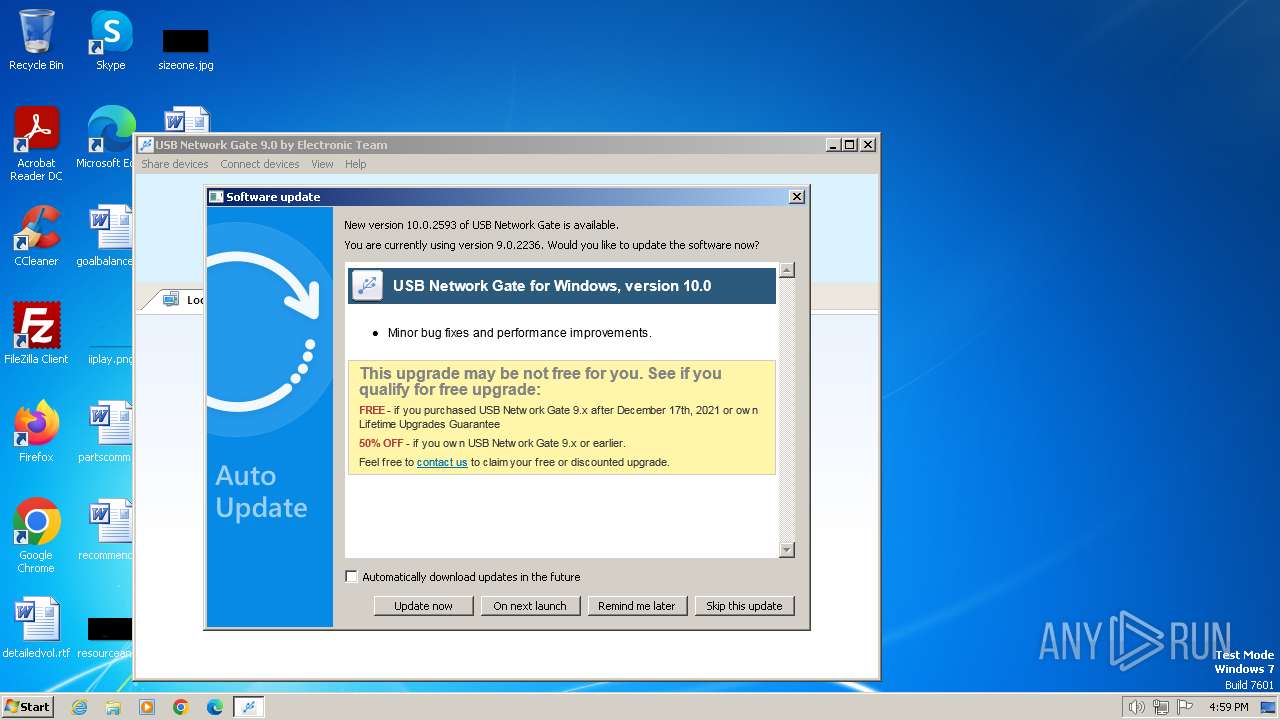Open goalbalance Word document
Image resolution: width=1280 pixels, height=720 pixels.
(110, 236)
